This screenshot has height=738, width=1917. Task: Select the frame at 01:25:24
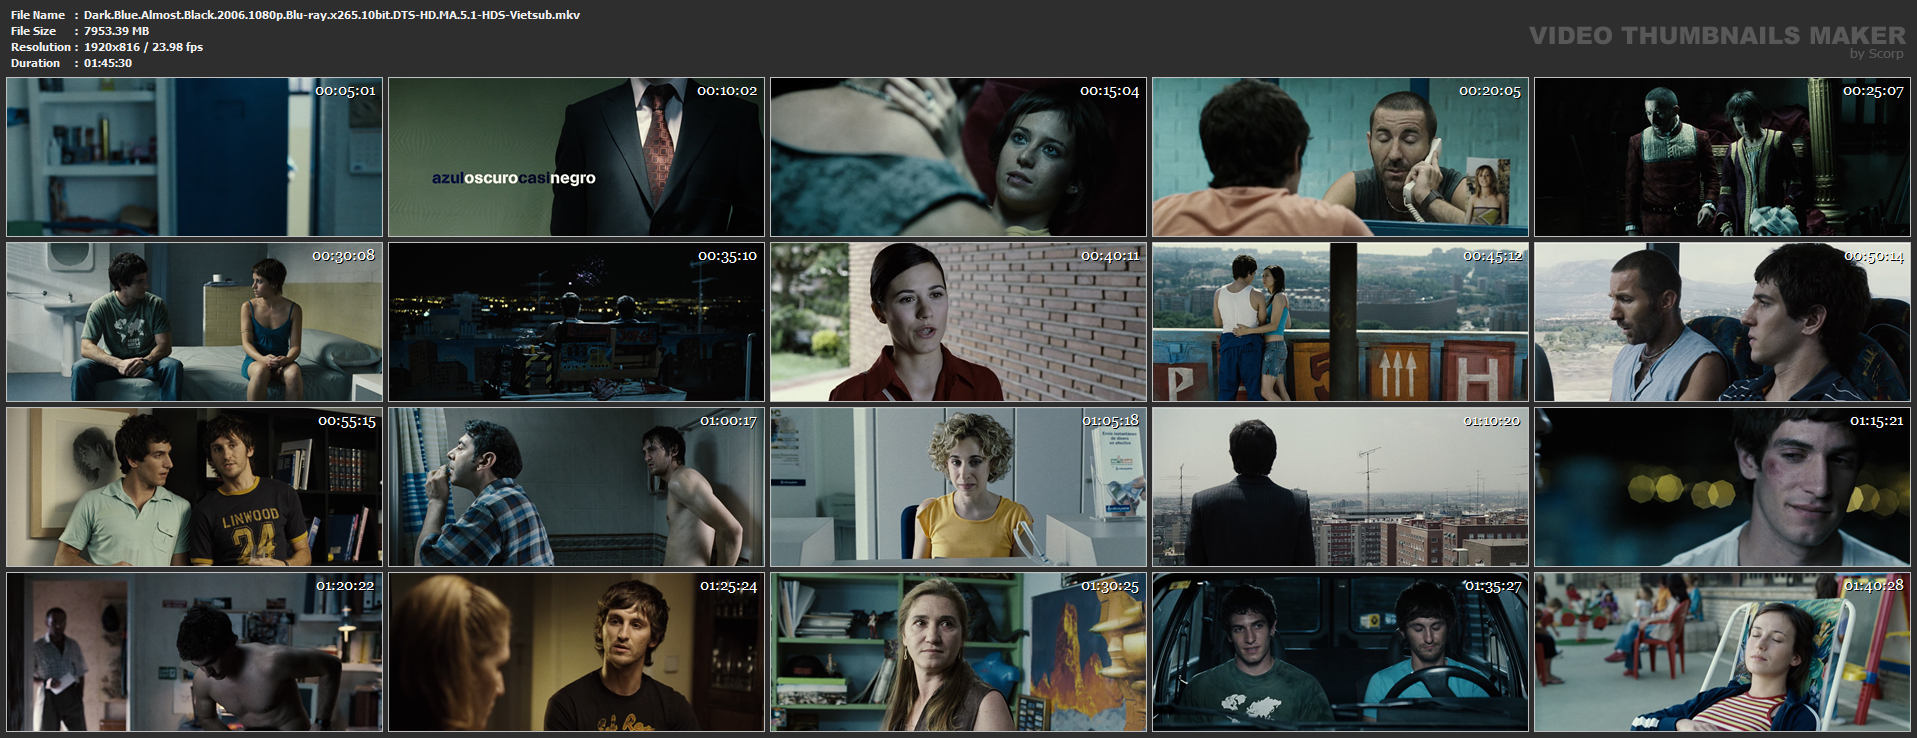(576, 652)
